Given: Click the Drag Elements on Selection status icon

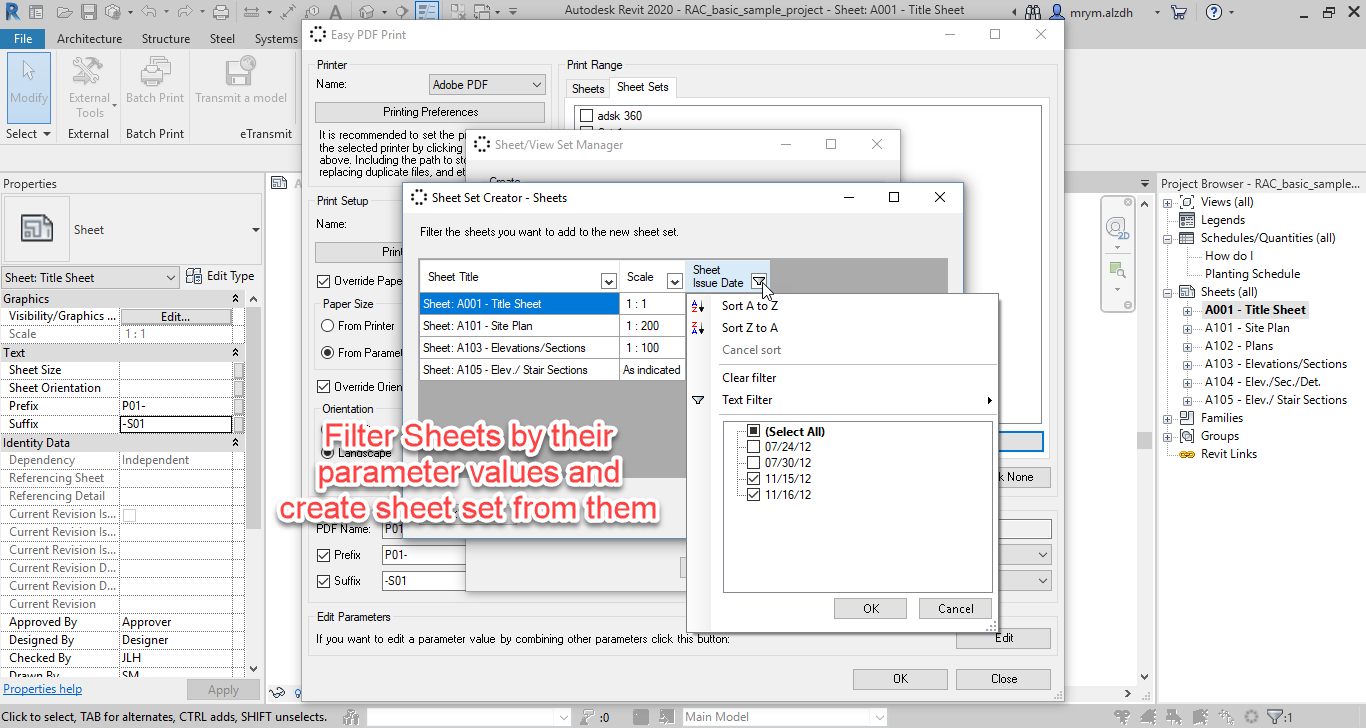Looking at the screenshot, I should point(1226,717).
